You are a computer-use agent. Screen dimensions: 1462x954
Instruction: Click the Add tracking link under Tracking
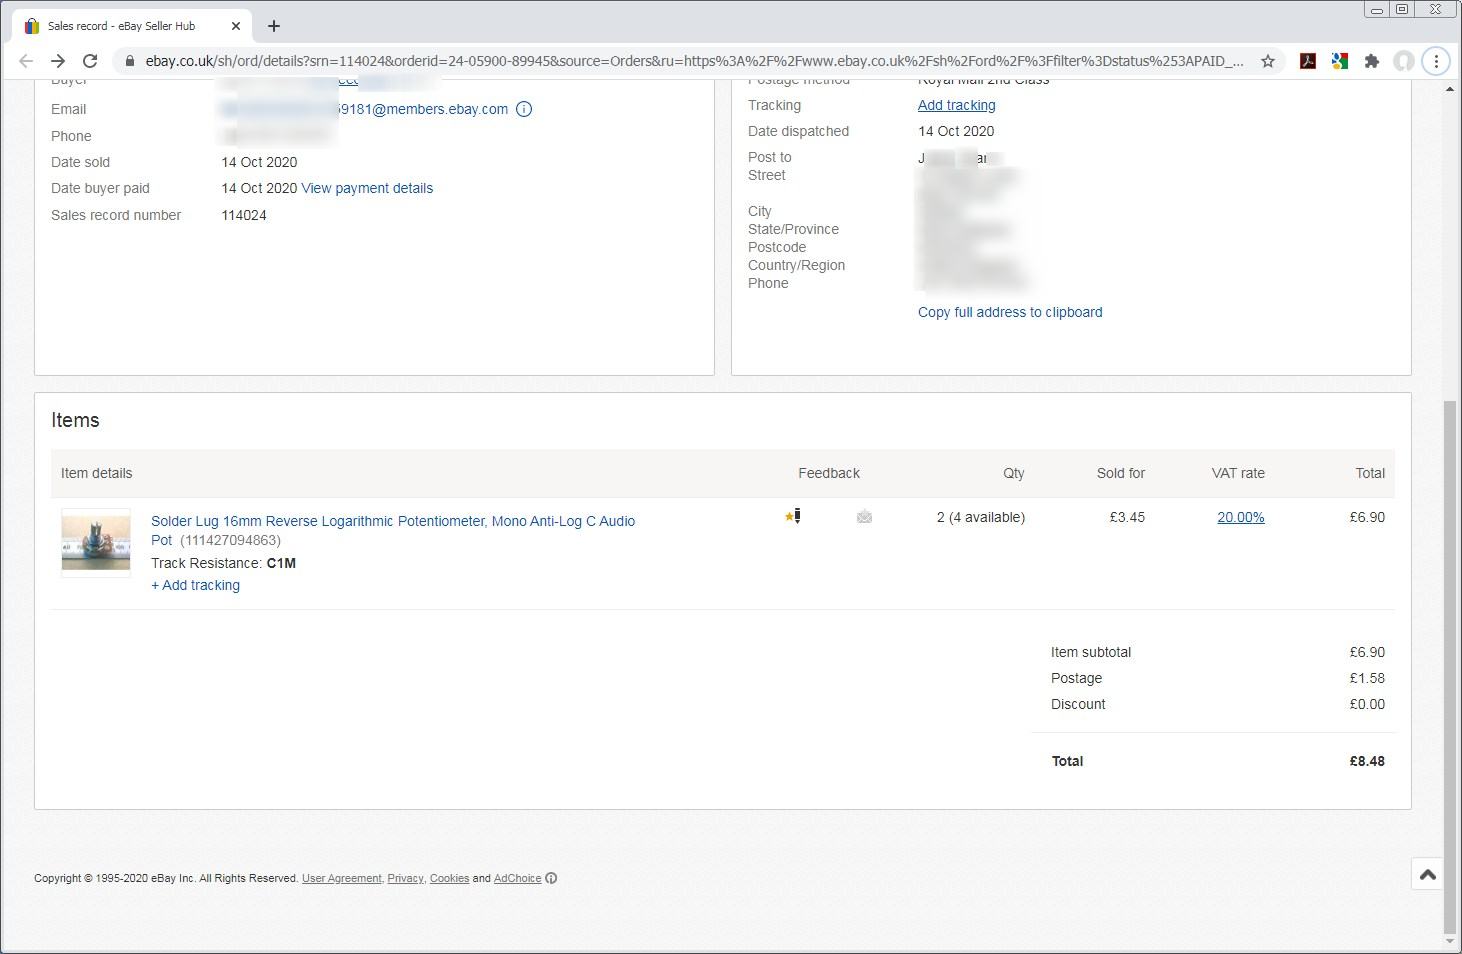[x=955, y=105]
